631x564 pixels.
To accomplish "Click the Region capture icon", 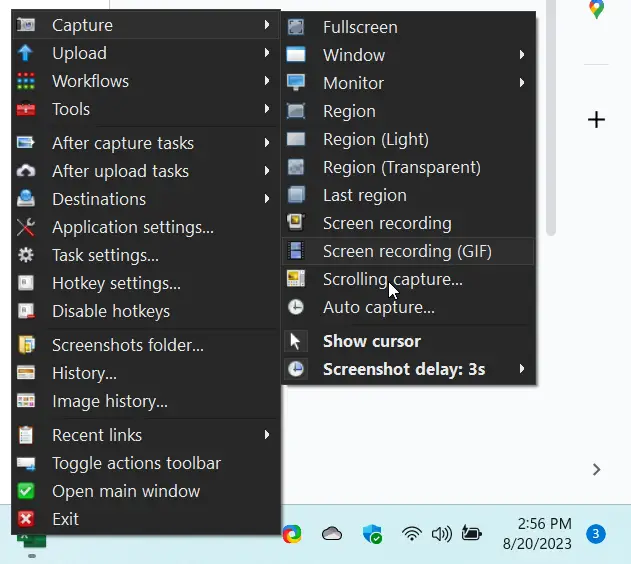I will click(x=296, y=111).
